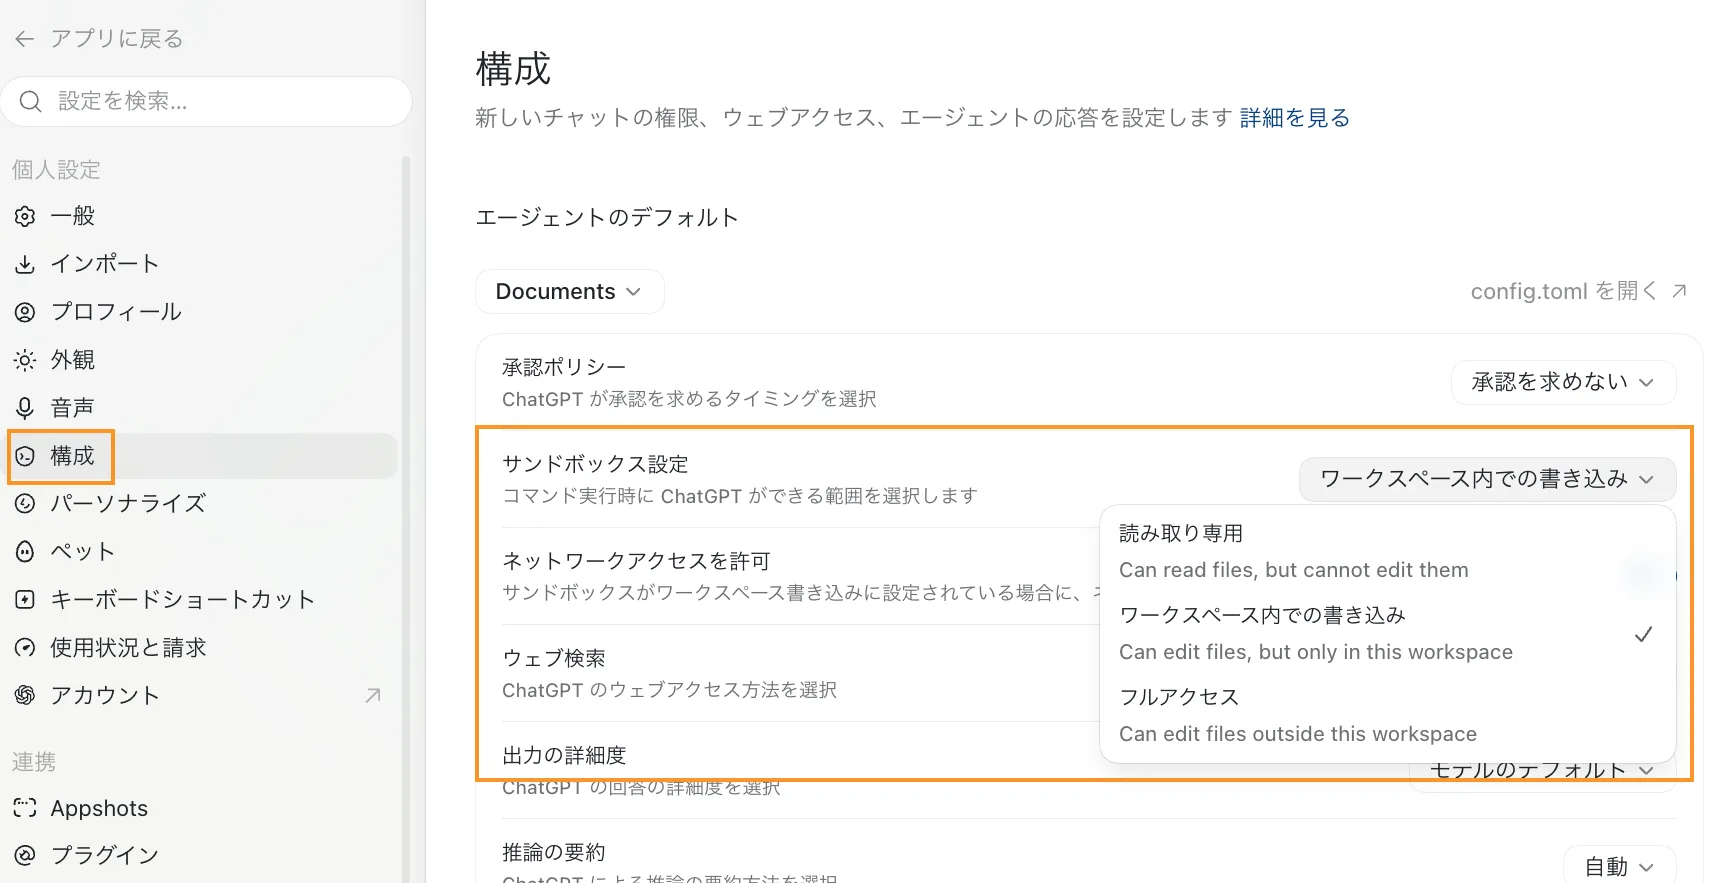
Task: Click the external arrow icon on the アカウント row
Action: pyautogui.click(x=373, y=696)
